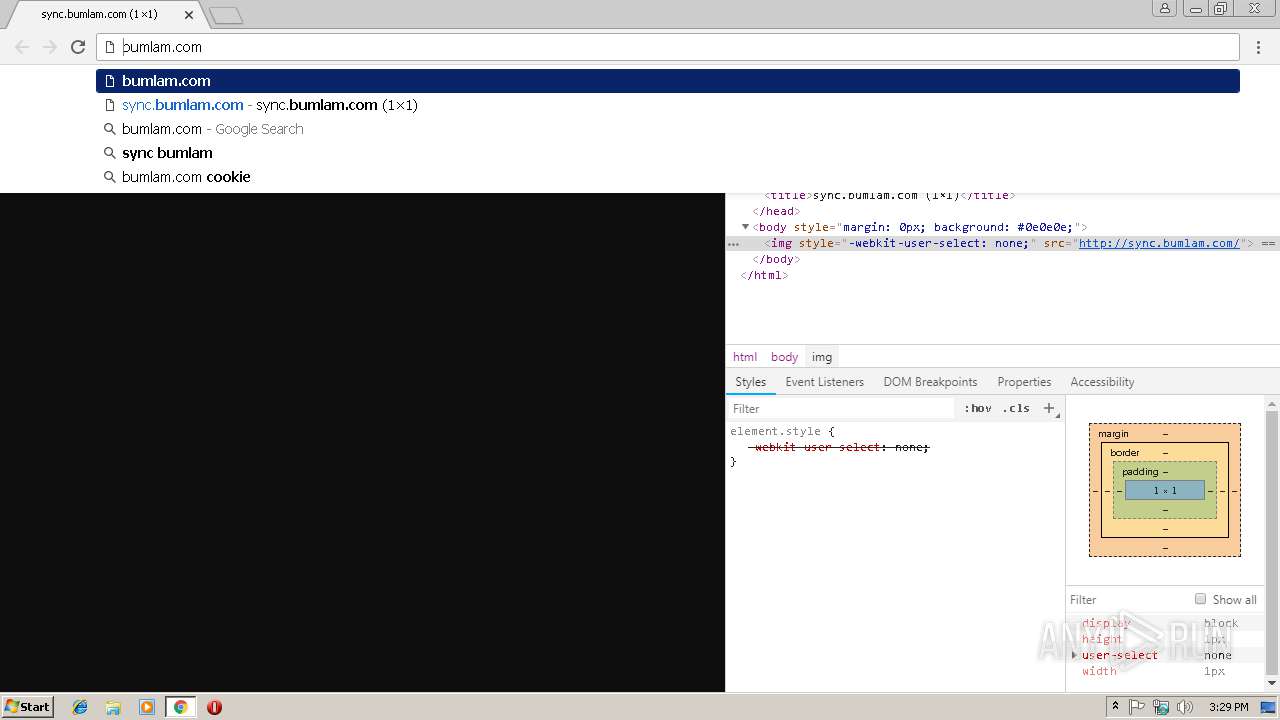Launch Internet Explorer from taskbar
Image resolution: width=1280 pixels, height=720 pixels.
[x=80, y=707]
